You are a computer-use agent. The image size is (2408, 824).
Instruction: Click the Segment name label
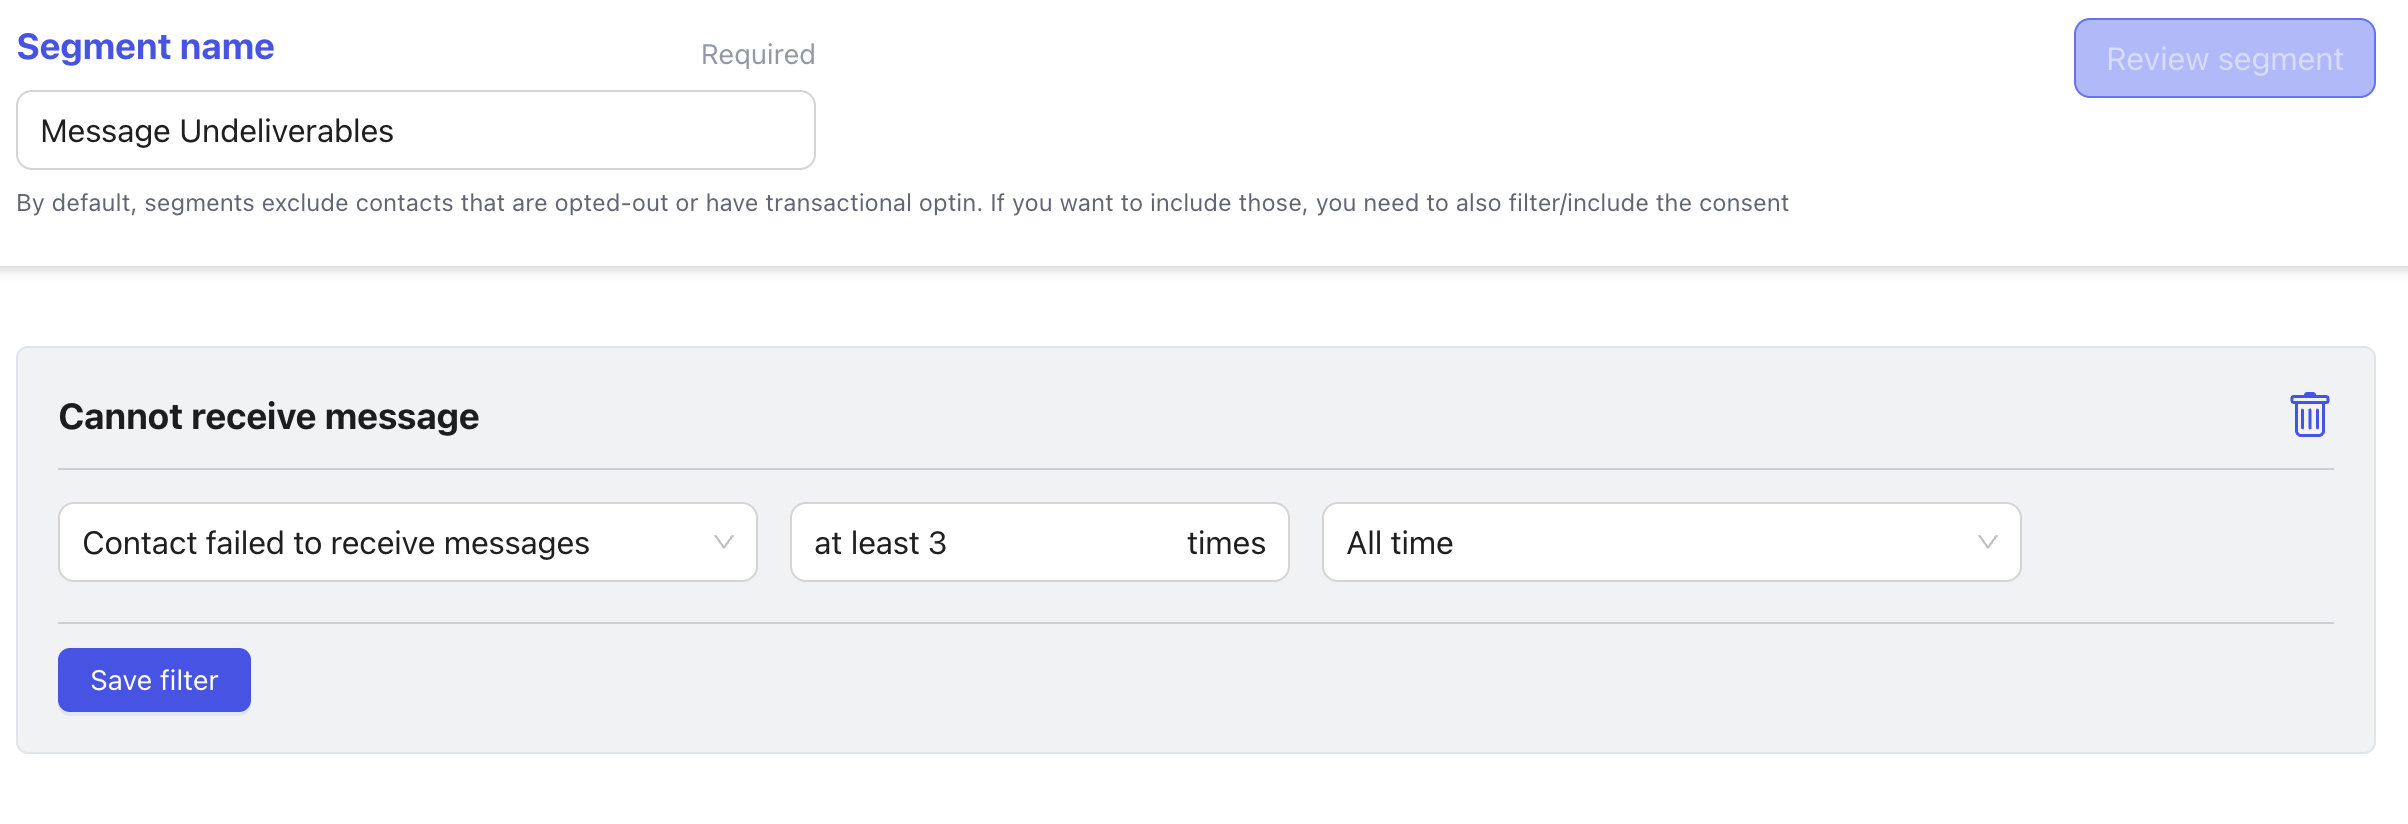146,47
